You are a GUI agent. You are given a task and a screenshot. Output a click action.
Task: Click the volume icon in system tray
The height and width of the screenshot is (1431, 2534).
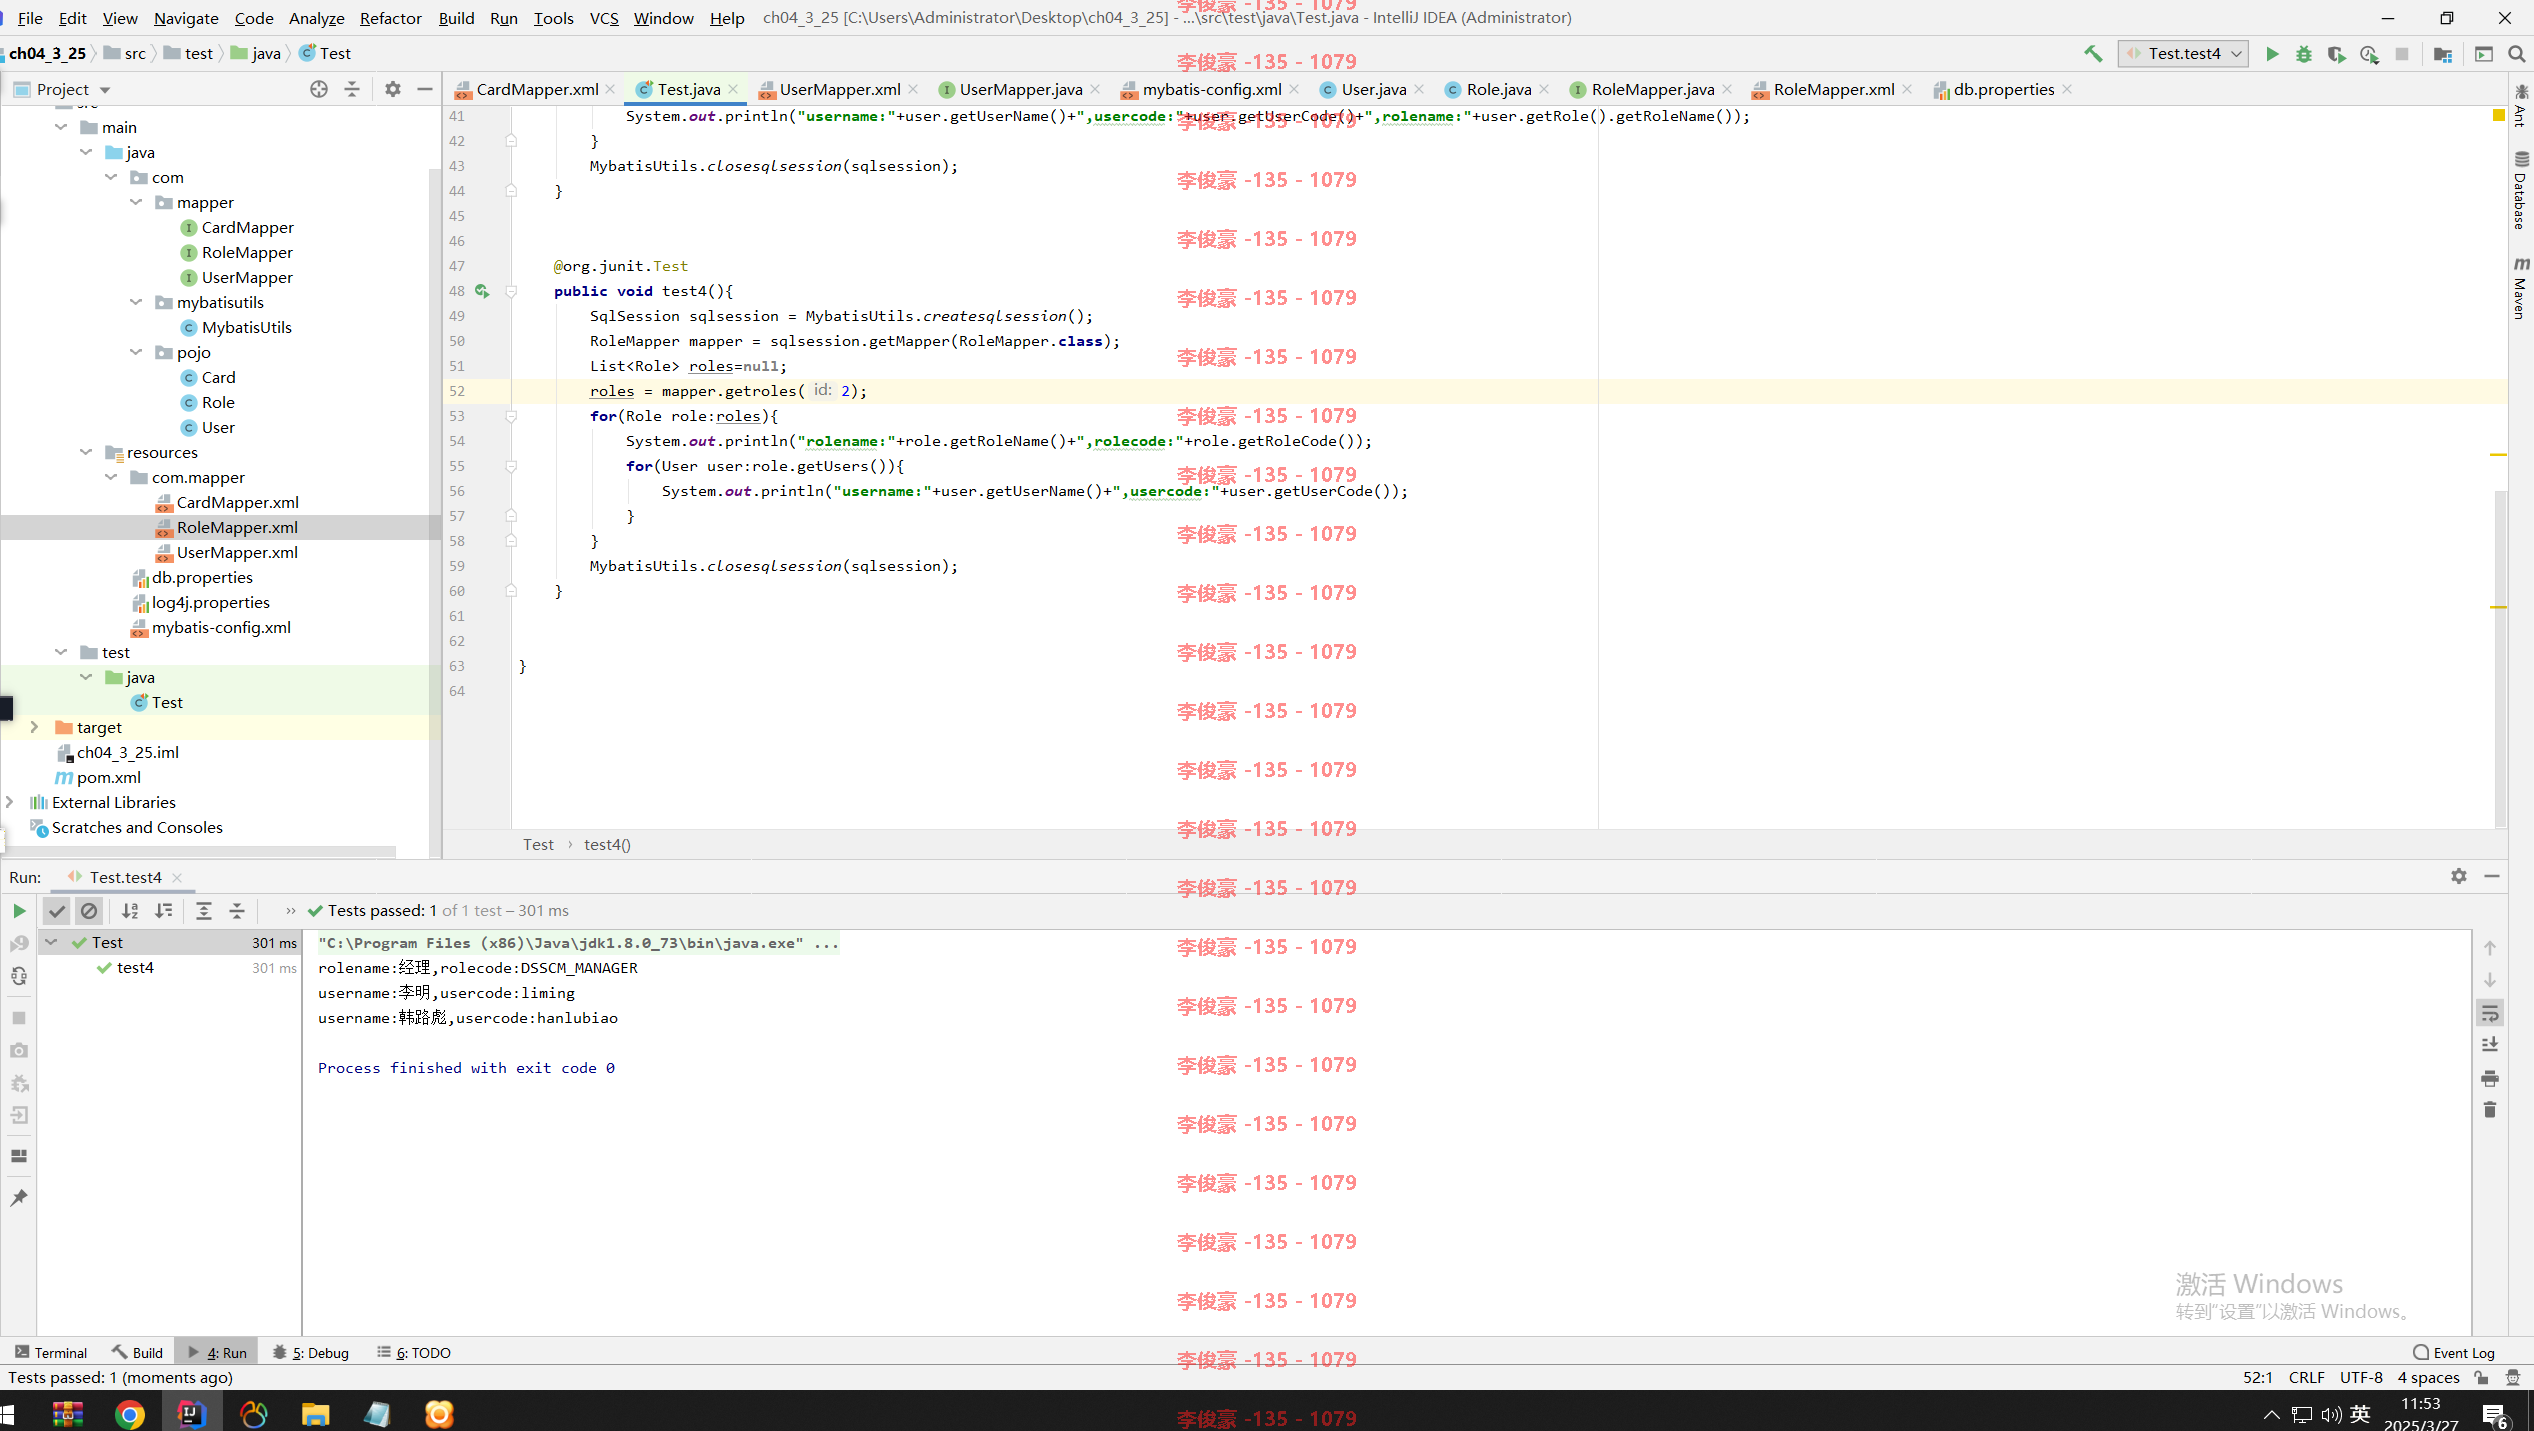click(2331, 1414)
